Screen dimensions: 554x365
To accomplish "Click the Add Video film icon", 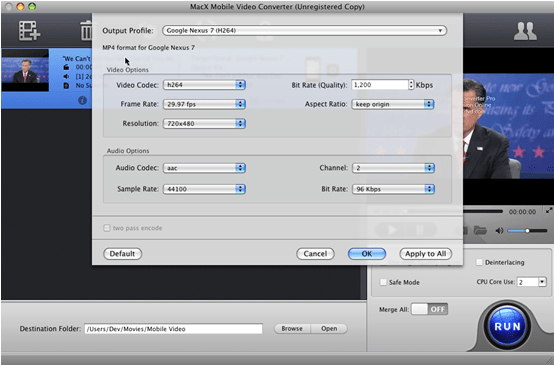I will click(x=29, y=30).
